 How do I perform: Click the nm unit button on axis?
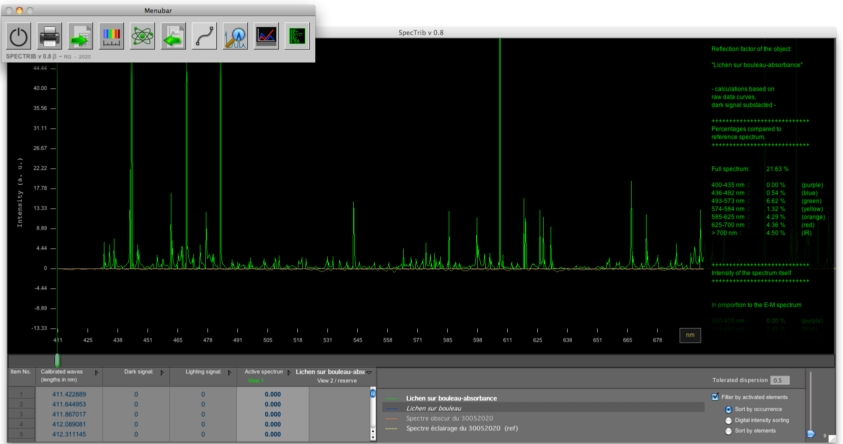pyautogui.click(x=690, y=335)
